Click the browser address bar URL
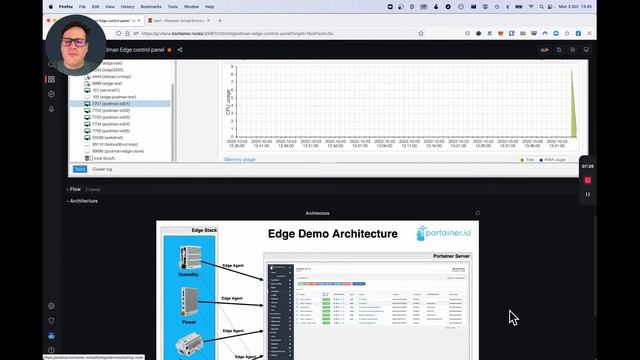Viewport: 640px width, 360px height. click(237, 33)
